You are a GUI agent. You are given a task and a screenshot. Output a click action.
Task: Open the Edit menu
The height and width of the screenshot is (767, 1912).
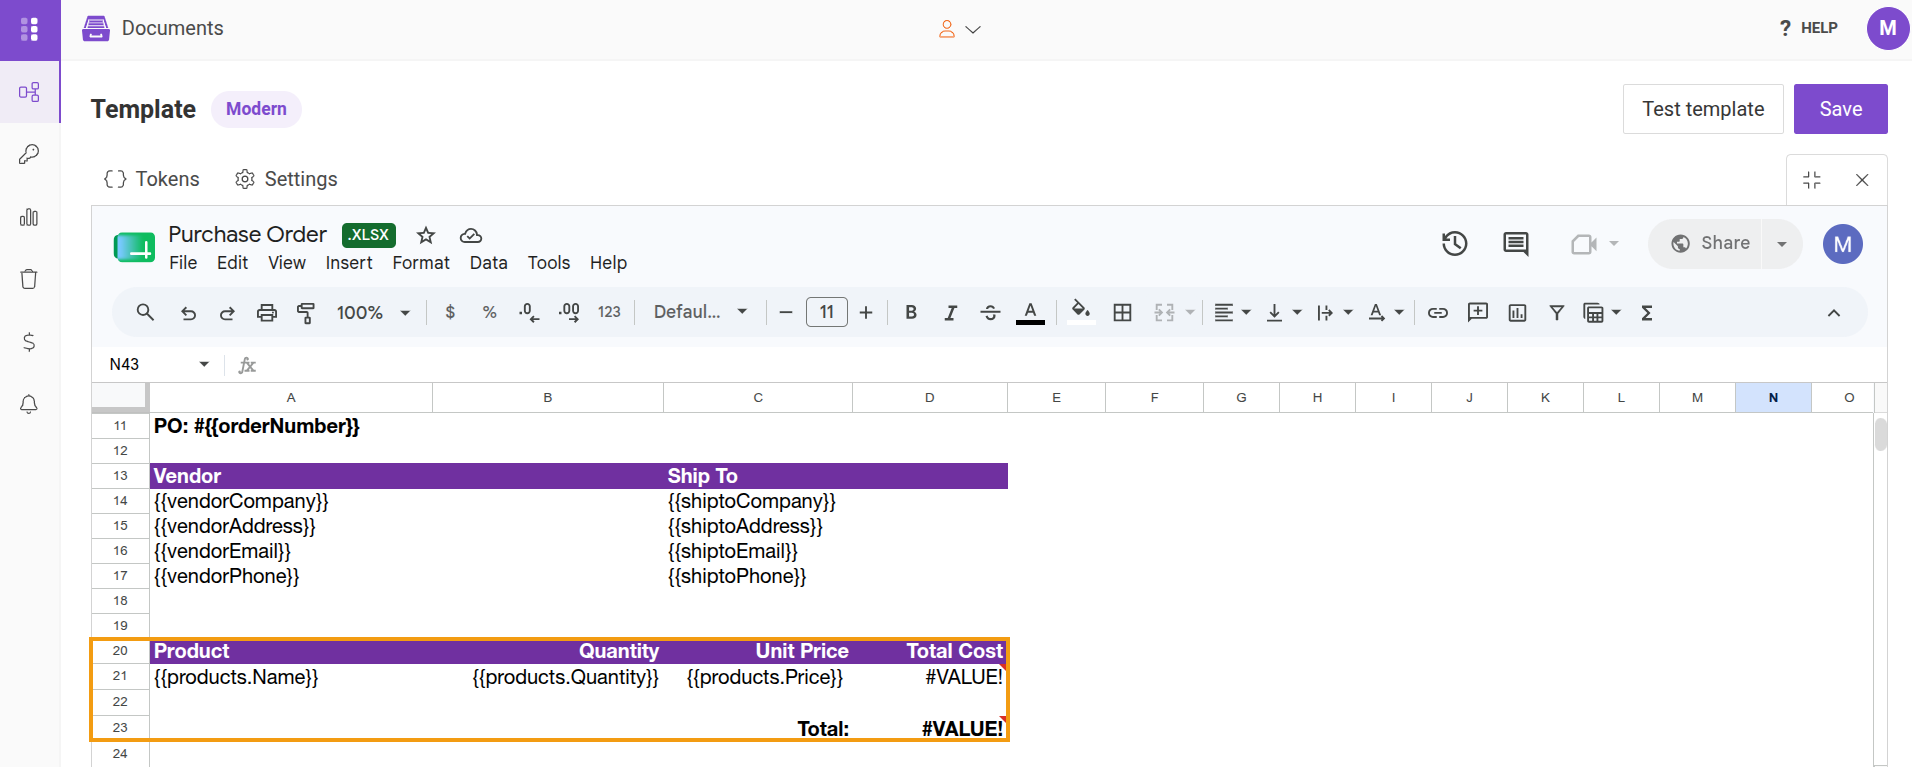click(232, 262)
